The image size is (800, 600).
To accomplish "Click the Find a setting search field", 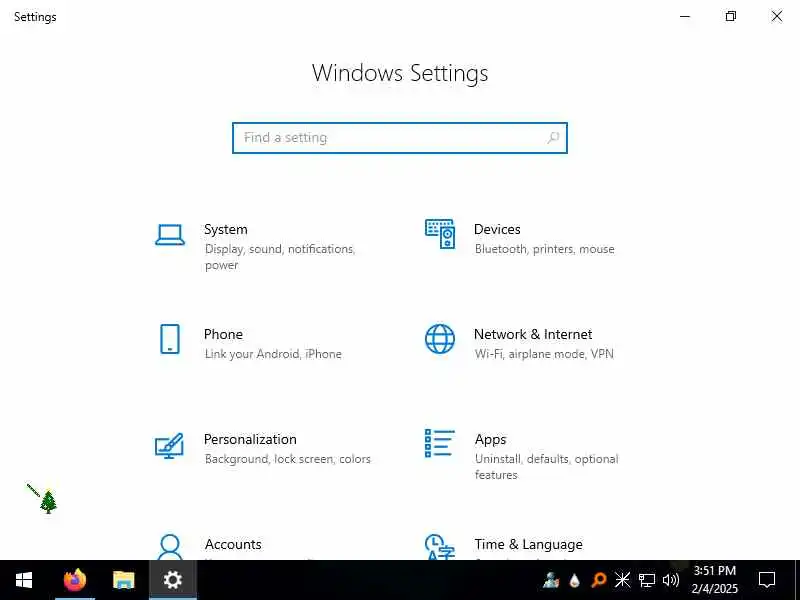I will tap(399, 138).
